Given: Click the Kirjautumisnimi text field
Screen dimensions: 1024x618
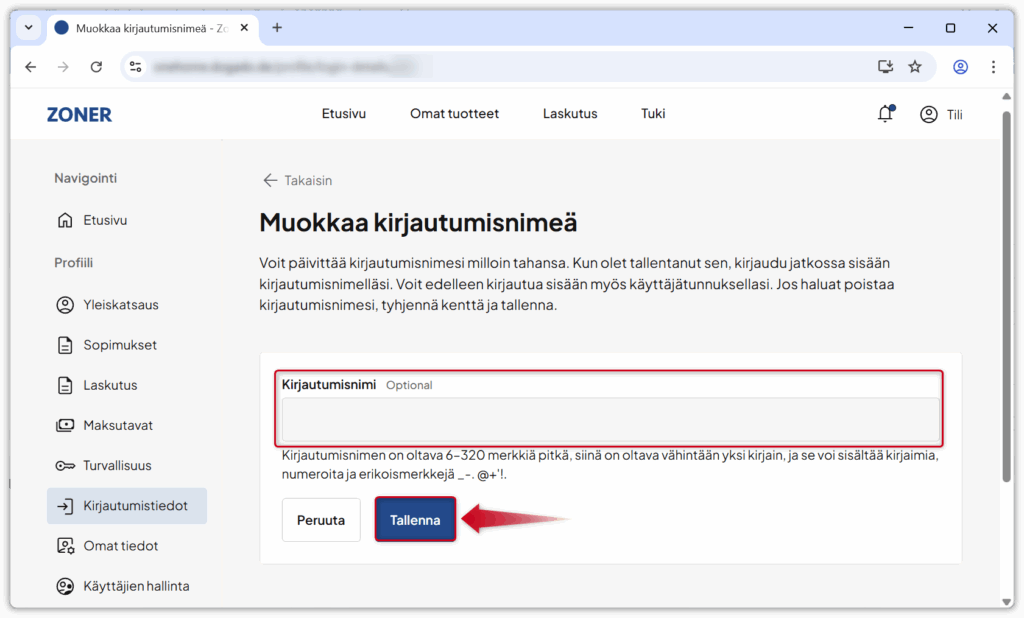Looking at the screenshot, I should (x=610, y=420).
